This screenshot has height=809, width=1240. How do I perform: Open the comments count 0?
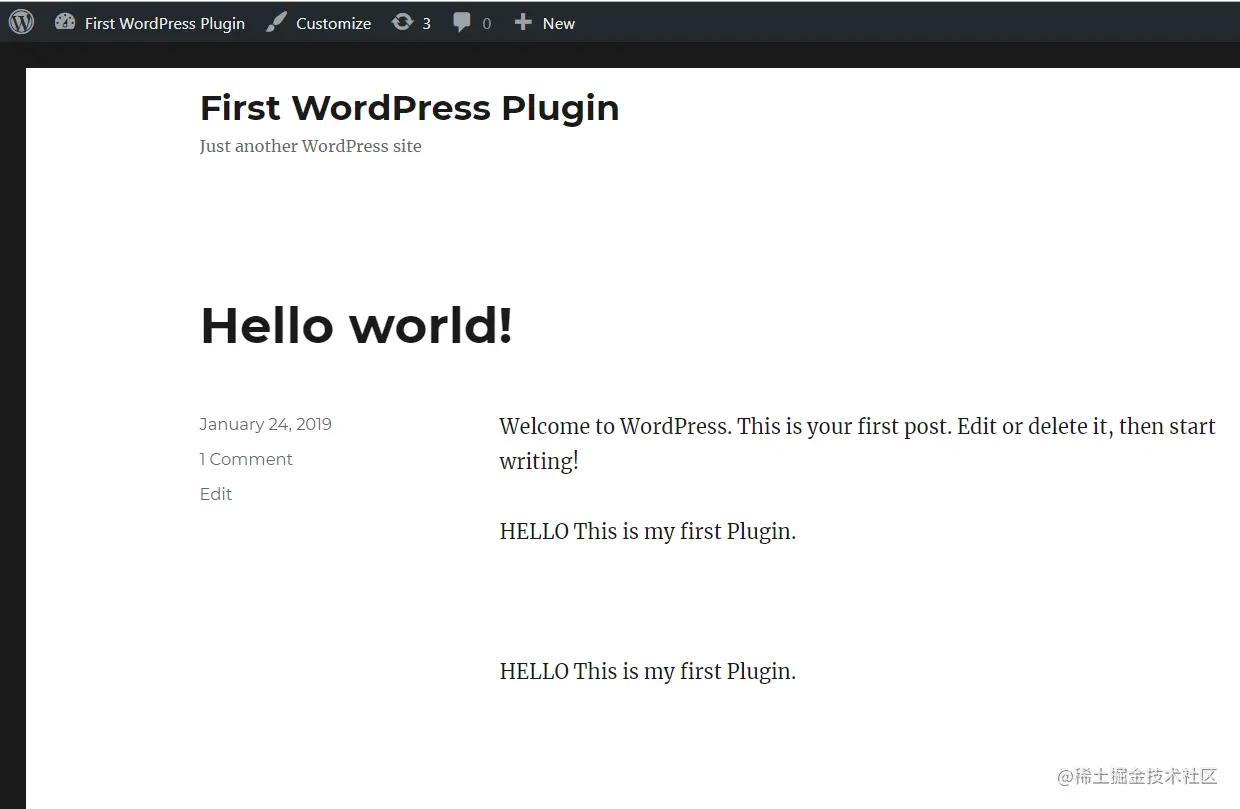487,23
